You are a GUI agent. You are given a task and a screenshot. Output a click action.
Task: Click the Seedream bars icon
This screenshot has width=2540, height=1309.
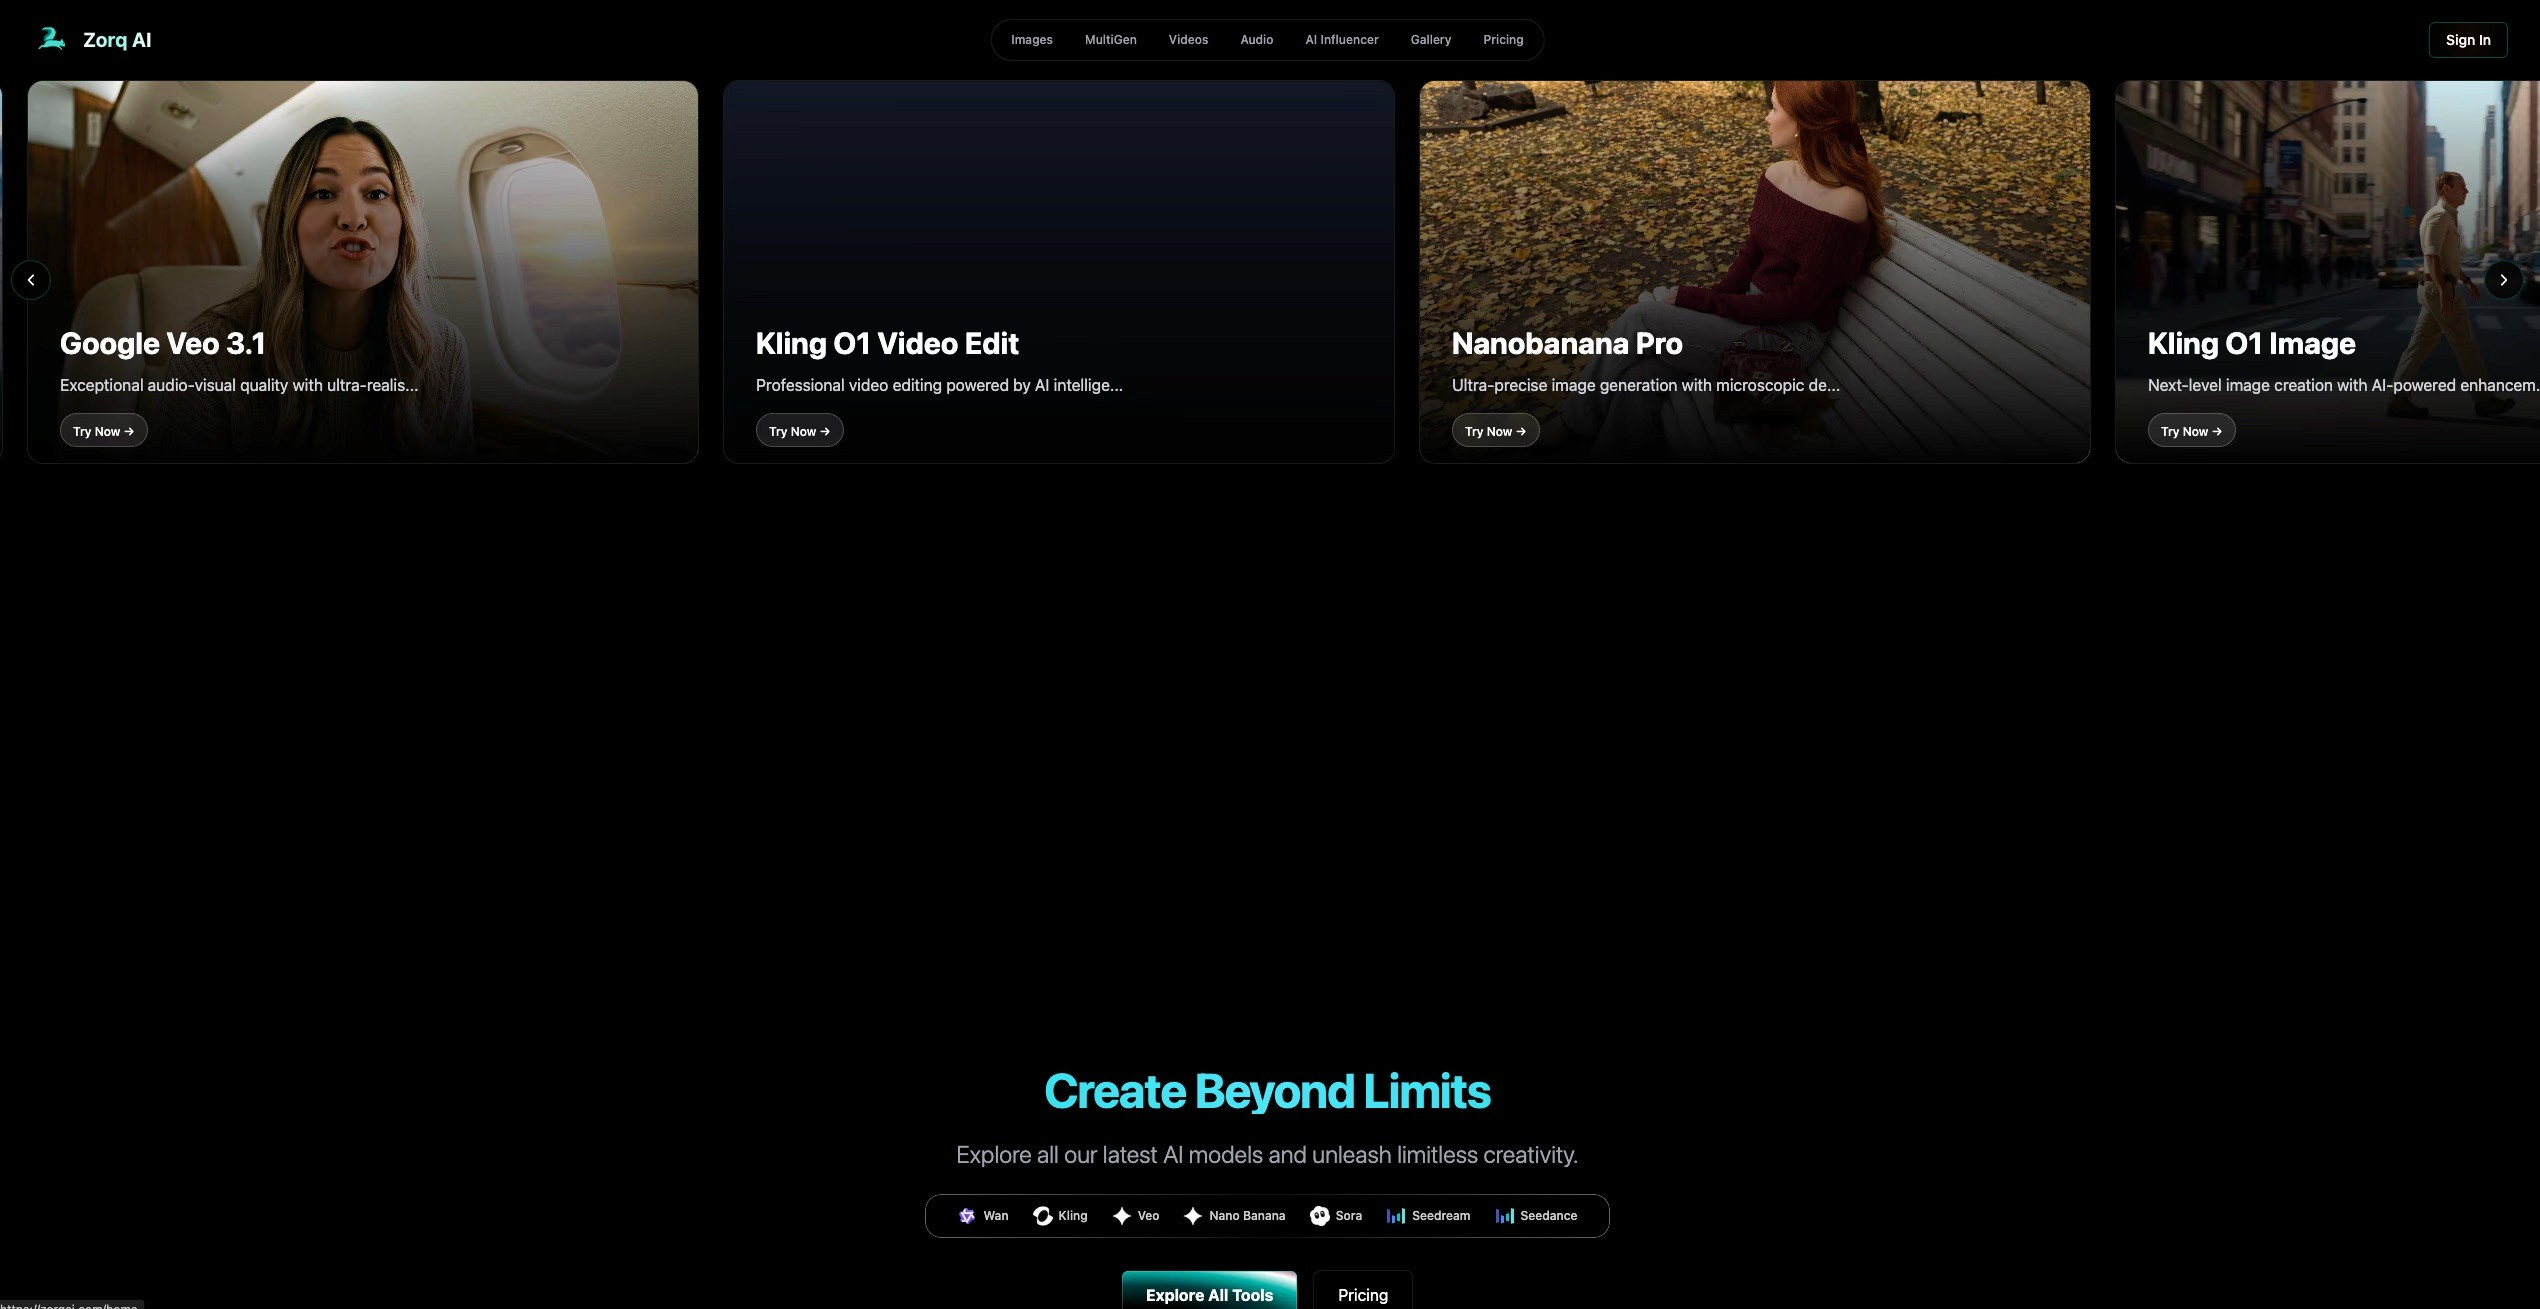point(1396,1216)
